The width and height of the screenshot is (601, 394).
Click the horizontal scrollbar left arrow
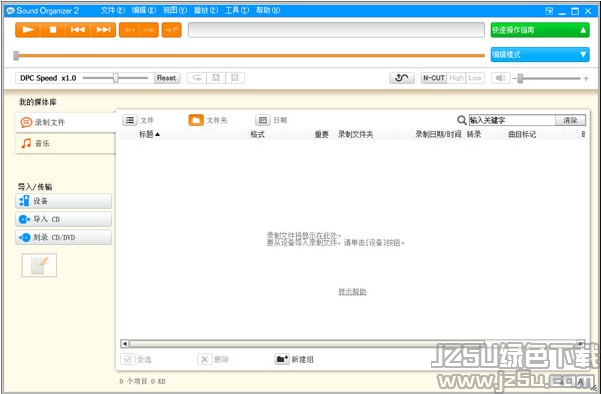125,343
